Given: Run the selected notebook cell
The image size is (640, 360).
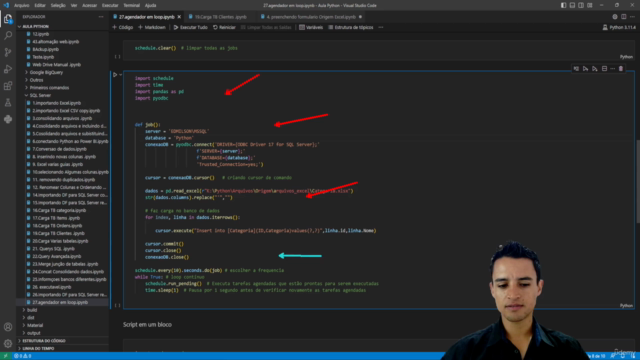Looking at the screenshot, I should tap(115, 75).
